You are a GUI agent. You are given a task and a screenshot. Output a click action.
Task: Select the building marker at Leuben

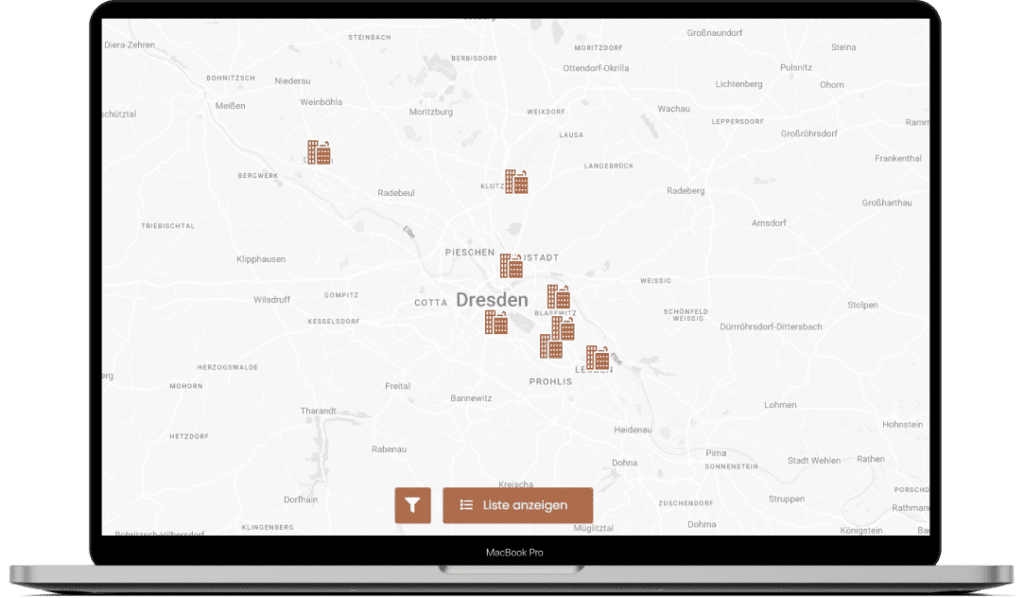pyautogui.click(x=598, y=358)
